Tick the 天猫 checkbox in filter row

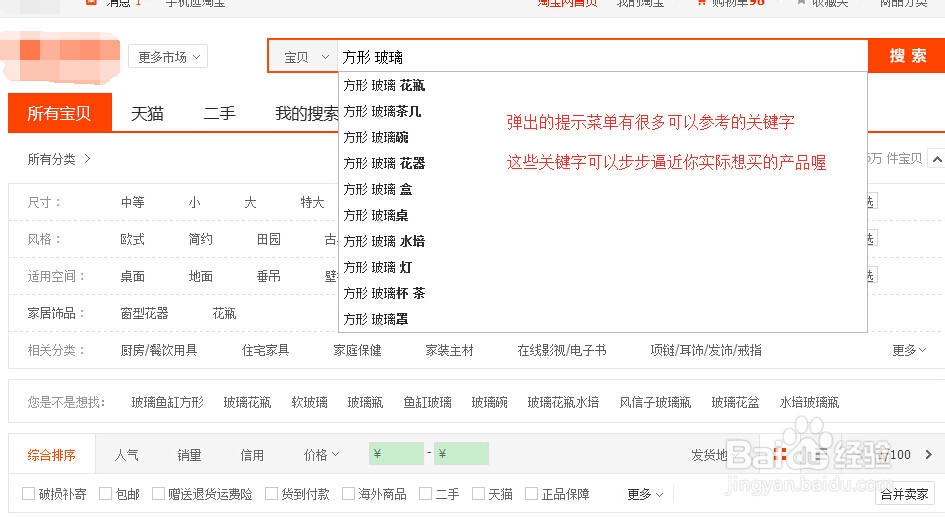[x=478, y=494]
